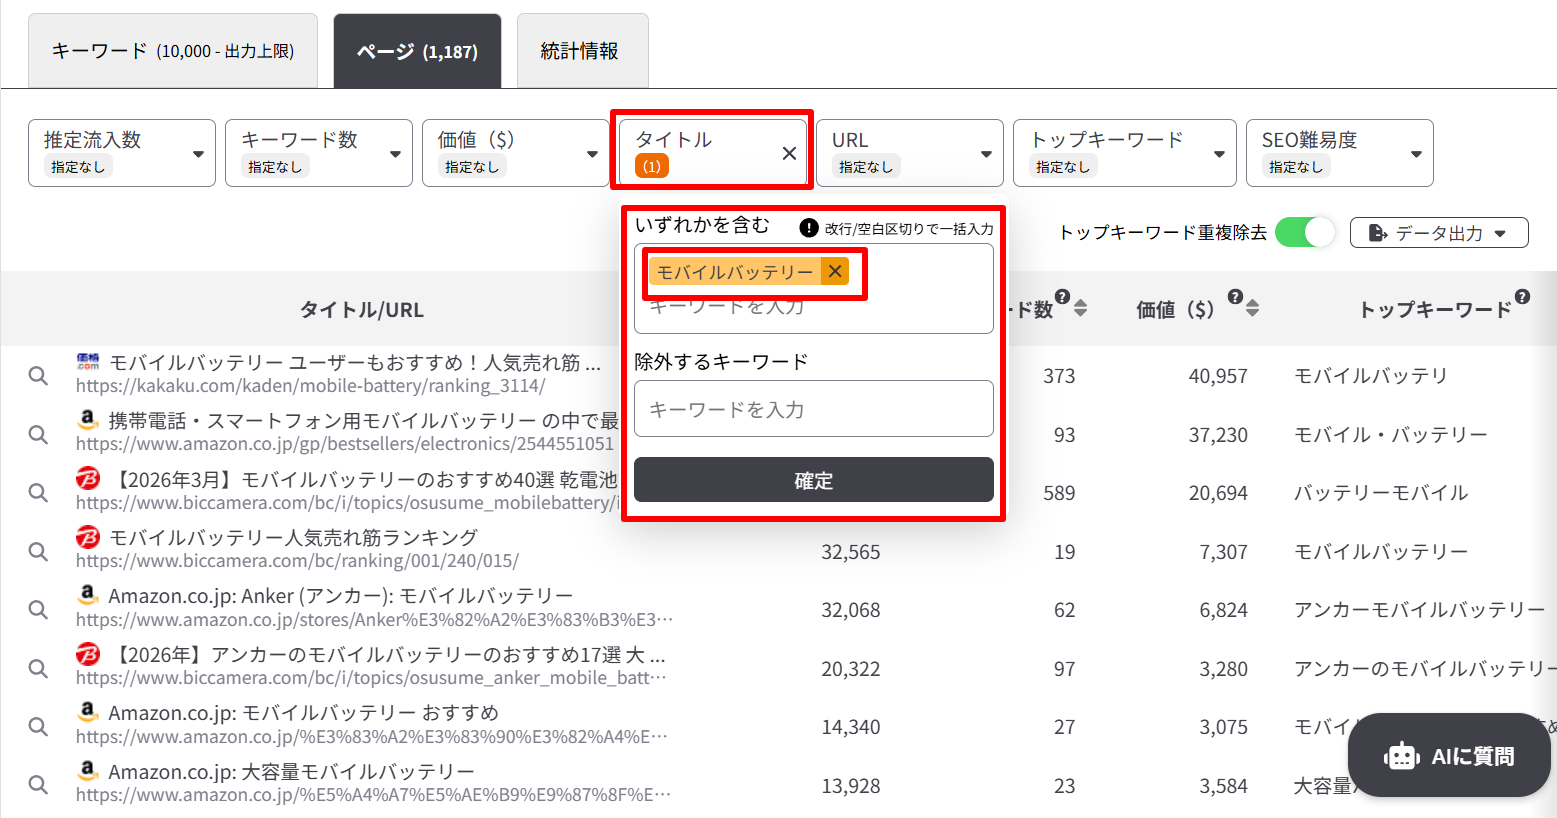
Task: Click the 除外するキーワード input field
Action: [x=813, y=409]
